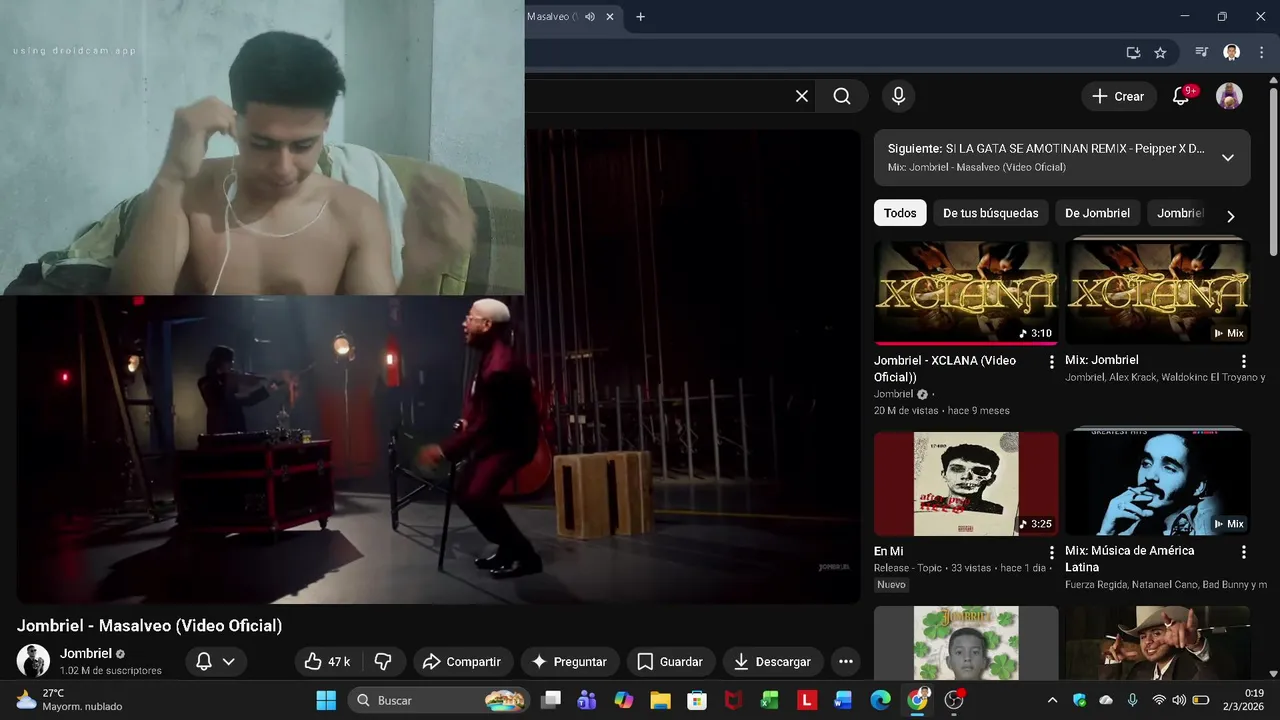Open the Mix: Jombriel XCLANA thumbnail

(x=1157, y=292)
